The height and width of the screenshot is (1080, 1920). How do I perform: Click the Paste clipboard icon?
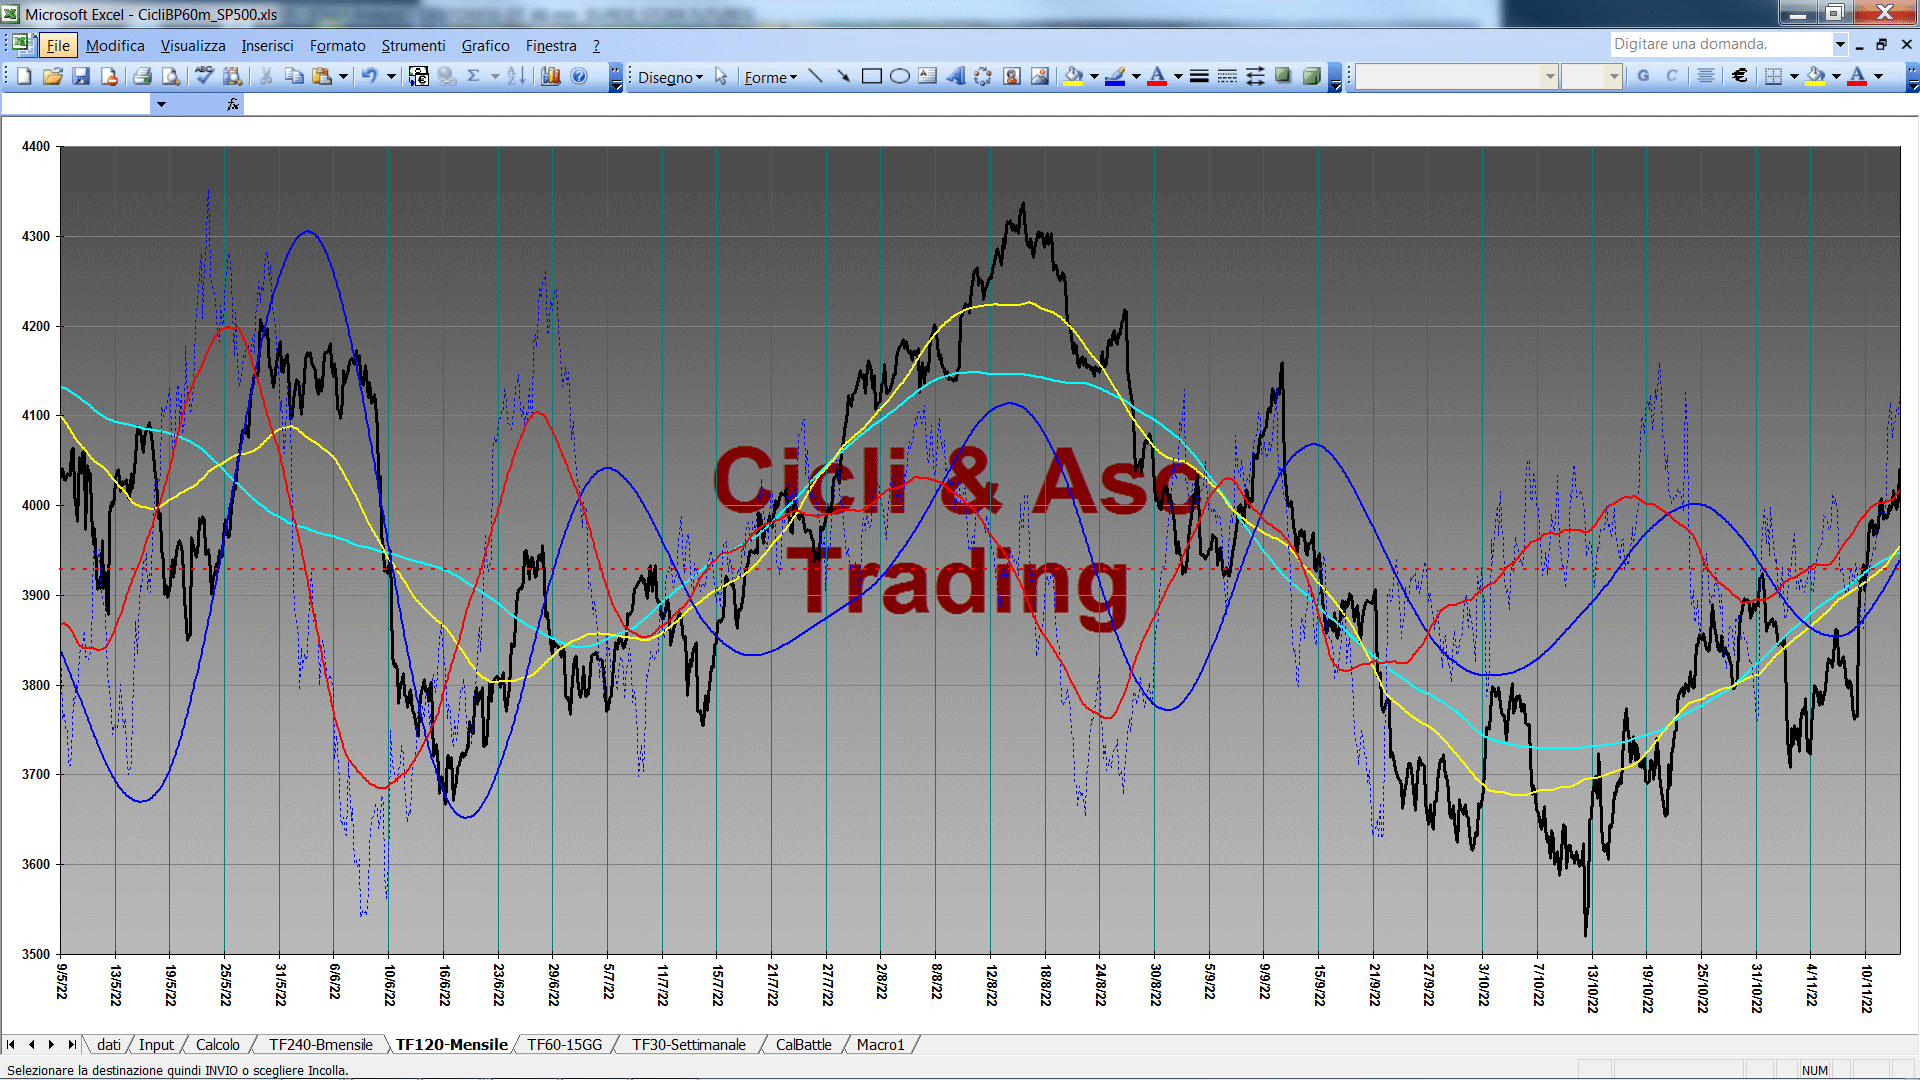click(x=322, y=76)
